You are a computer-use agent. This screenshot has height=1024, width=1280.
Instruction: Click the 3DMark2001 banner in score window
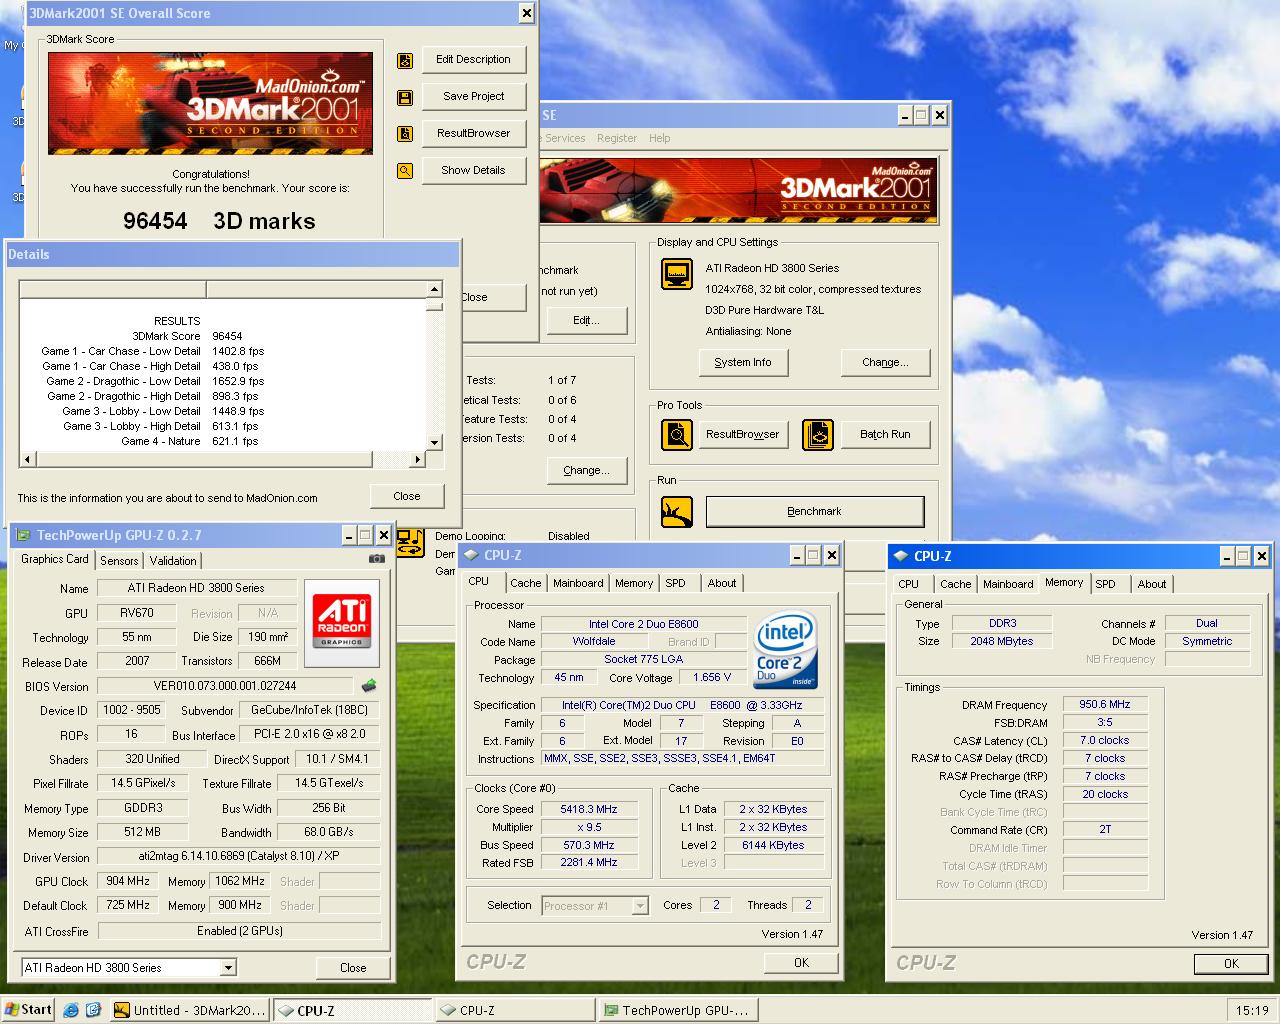point(210,103)
